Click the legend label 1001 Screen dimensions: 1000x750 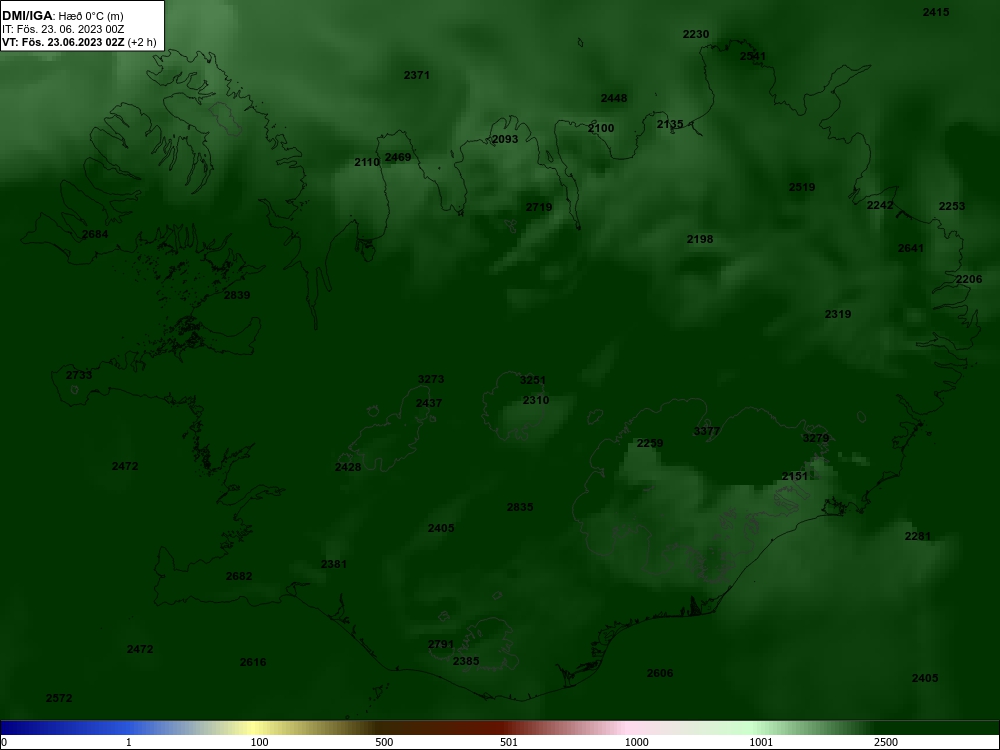[761, 742]
